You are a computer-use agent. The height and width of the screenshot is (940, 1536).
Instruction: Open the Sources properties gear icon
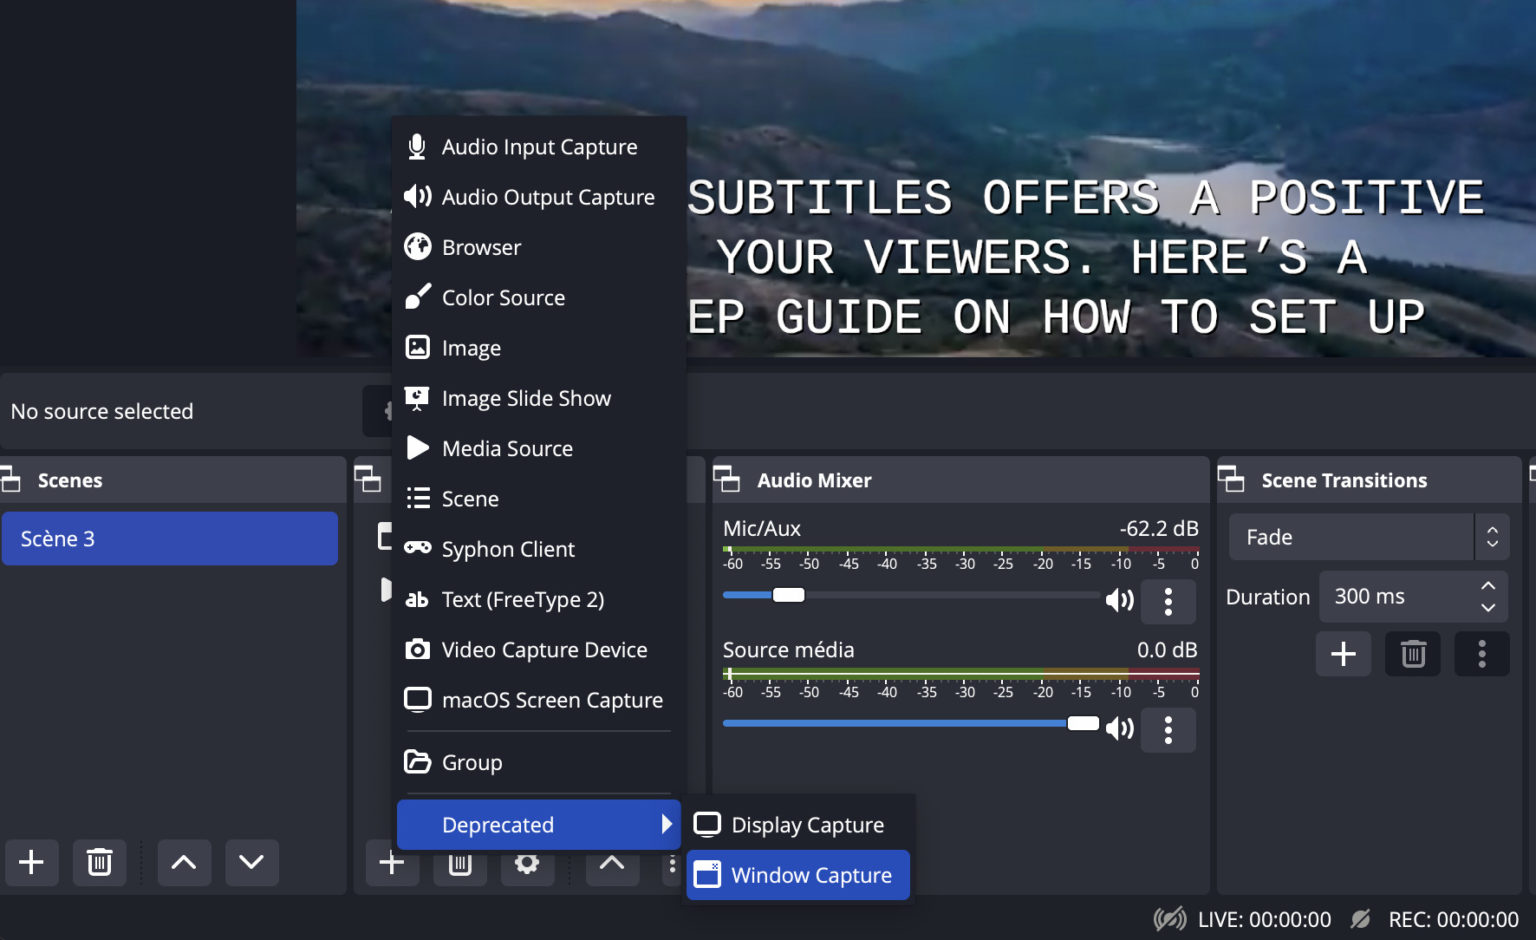pos(527,863)
